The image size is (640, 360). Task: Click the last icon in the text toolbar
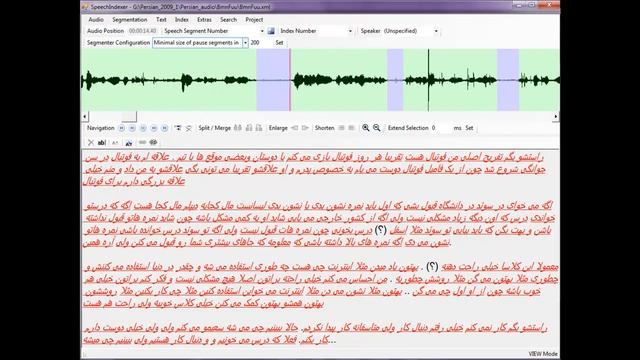pyautogui.click(x=153, y=142)
